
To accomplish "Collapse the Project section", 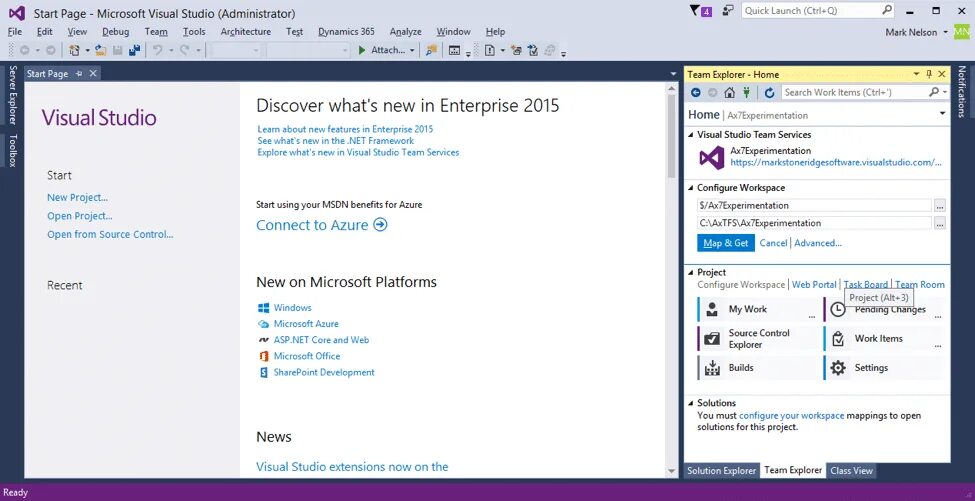I will [691, 272].
